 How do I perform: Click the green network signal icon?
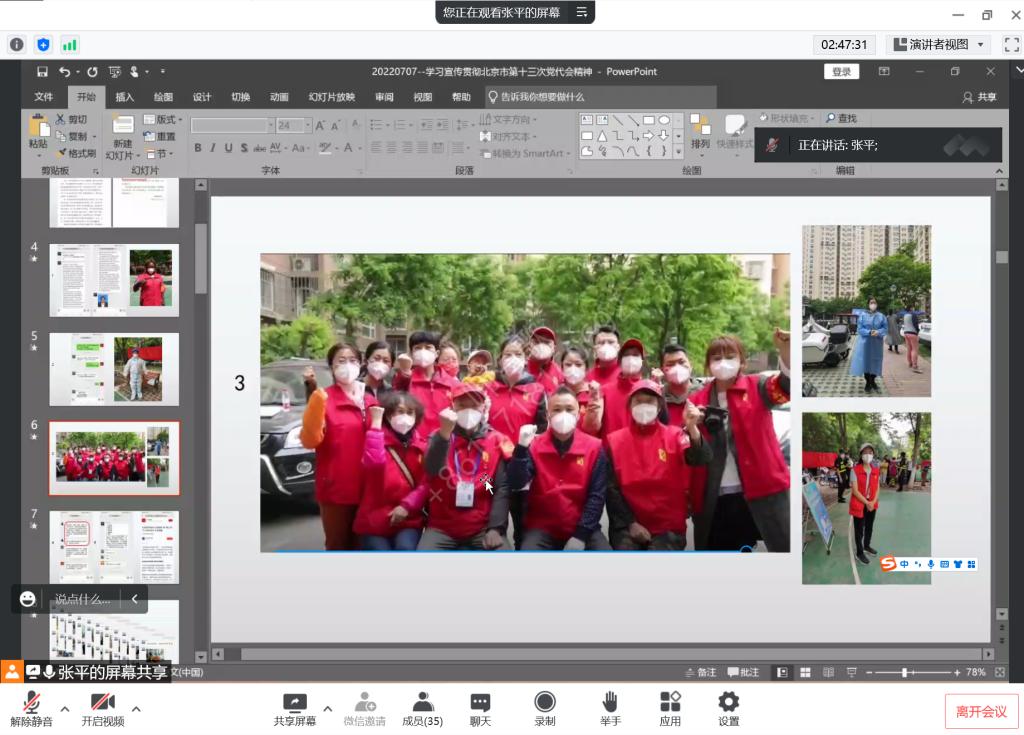[x=70, y=44]
